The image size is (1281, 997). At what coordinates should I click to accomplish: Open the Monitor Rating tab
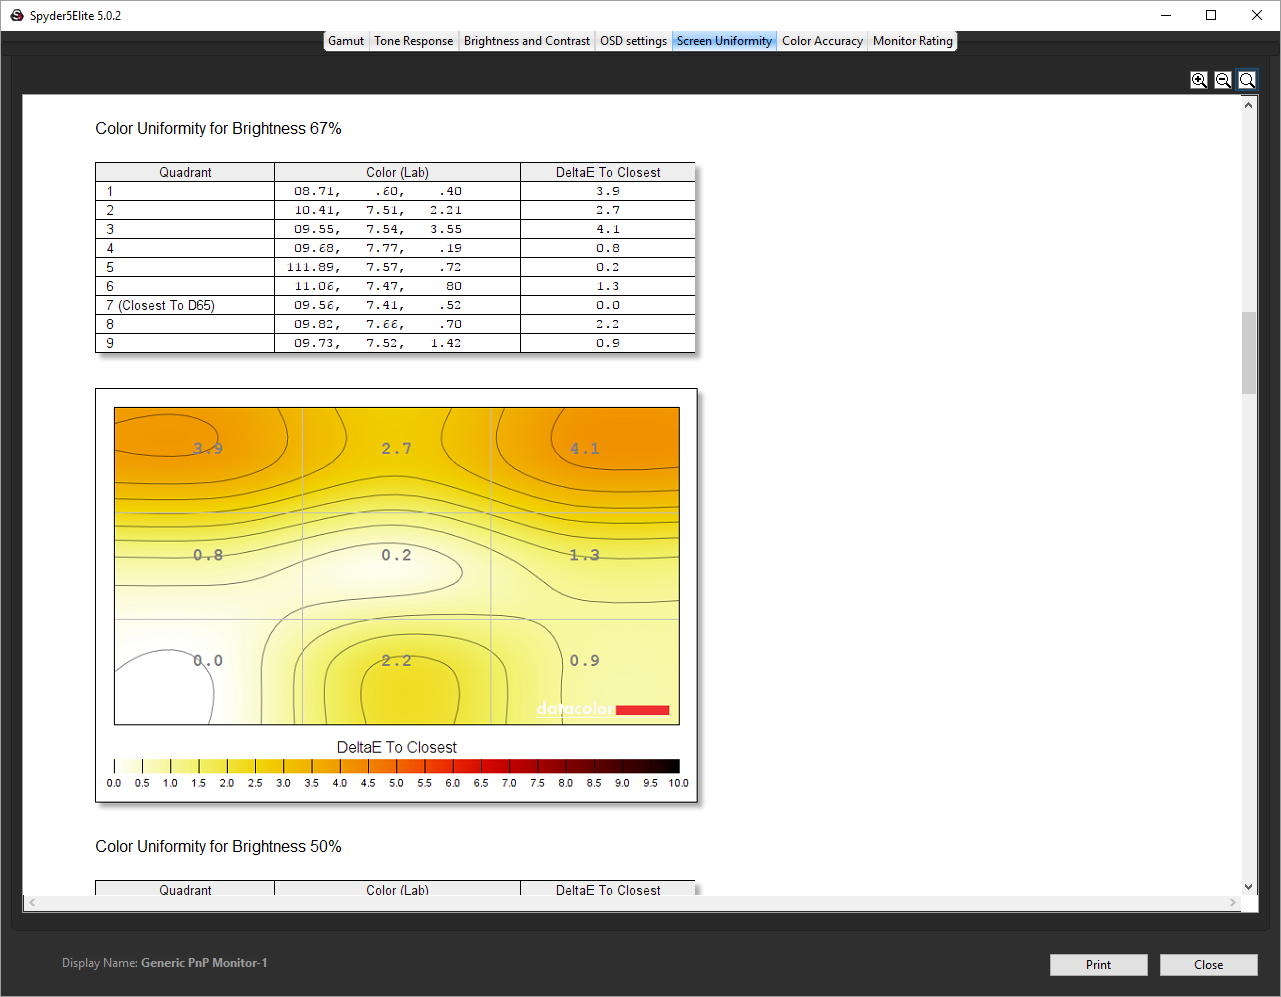[913, 41]
